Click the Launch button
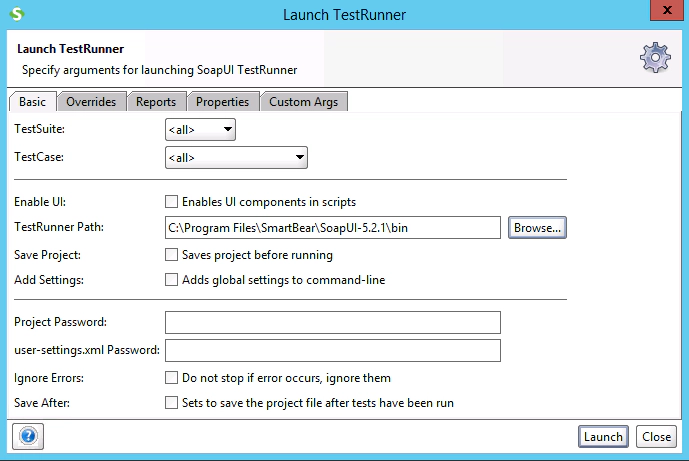 (x=603, y=437)
